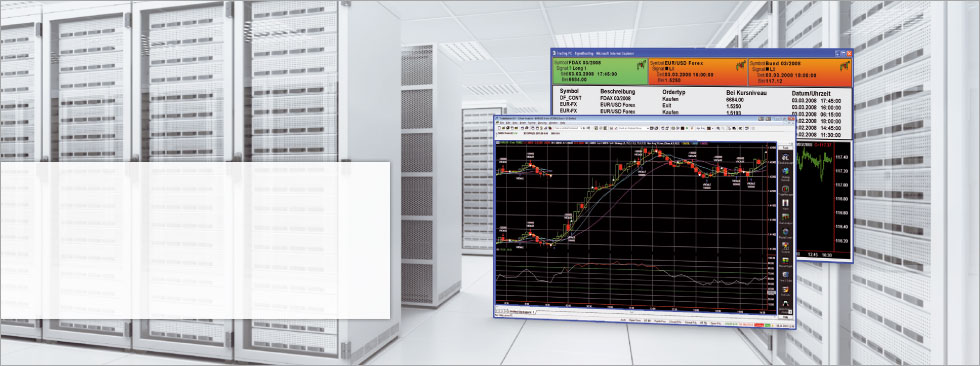The image size is (980, 366).
Task: Select the workspace tab below the chart
Action: pos(522,312)
